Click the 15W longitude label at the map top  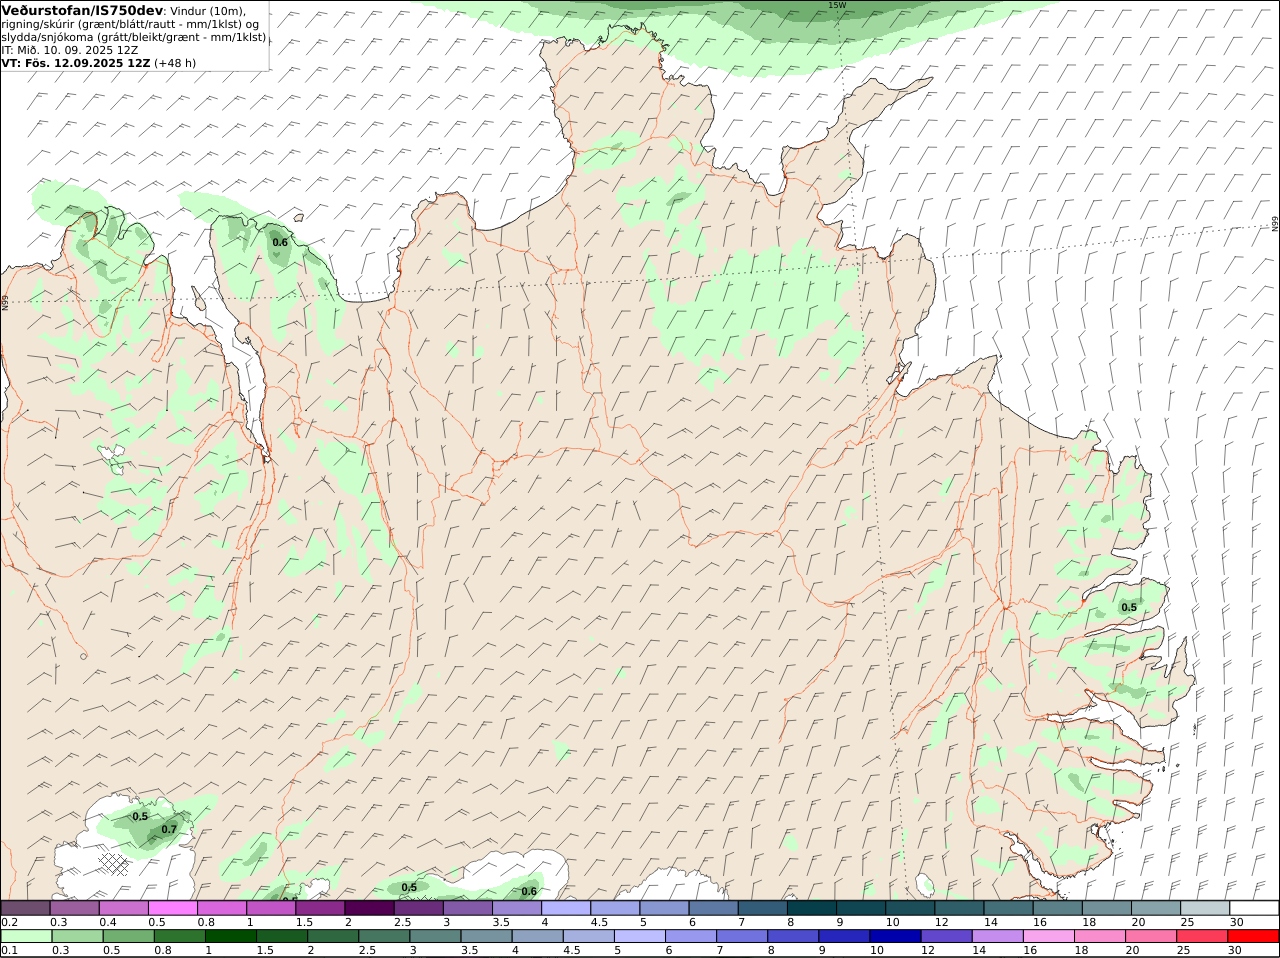pyautogui.click(x=837, y=5)
